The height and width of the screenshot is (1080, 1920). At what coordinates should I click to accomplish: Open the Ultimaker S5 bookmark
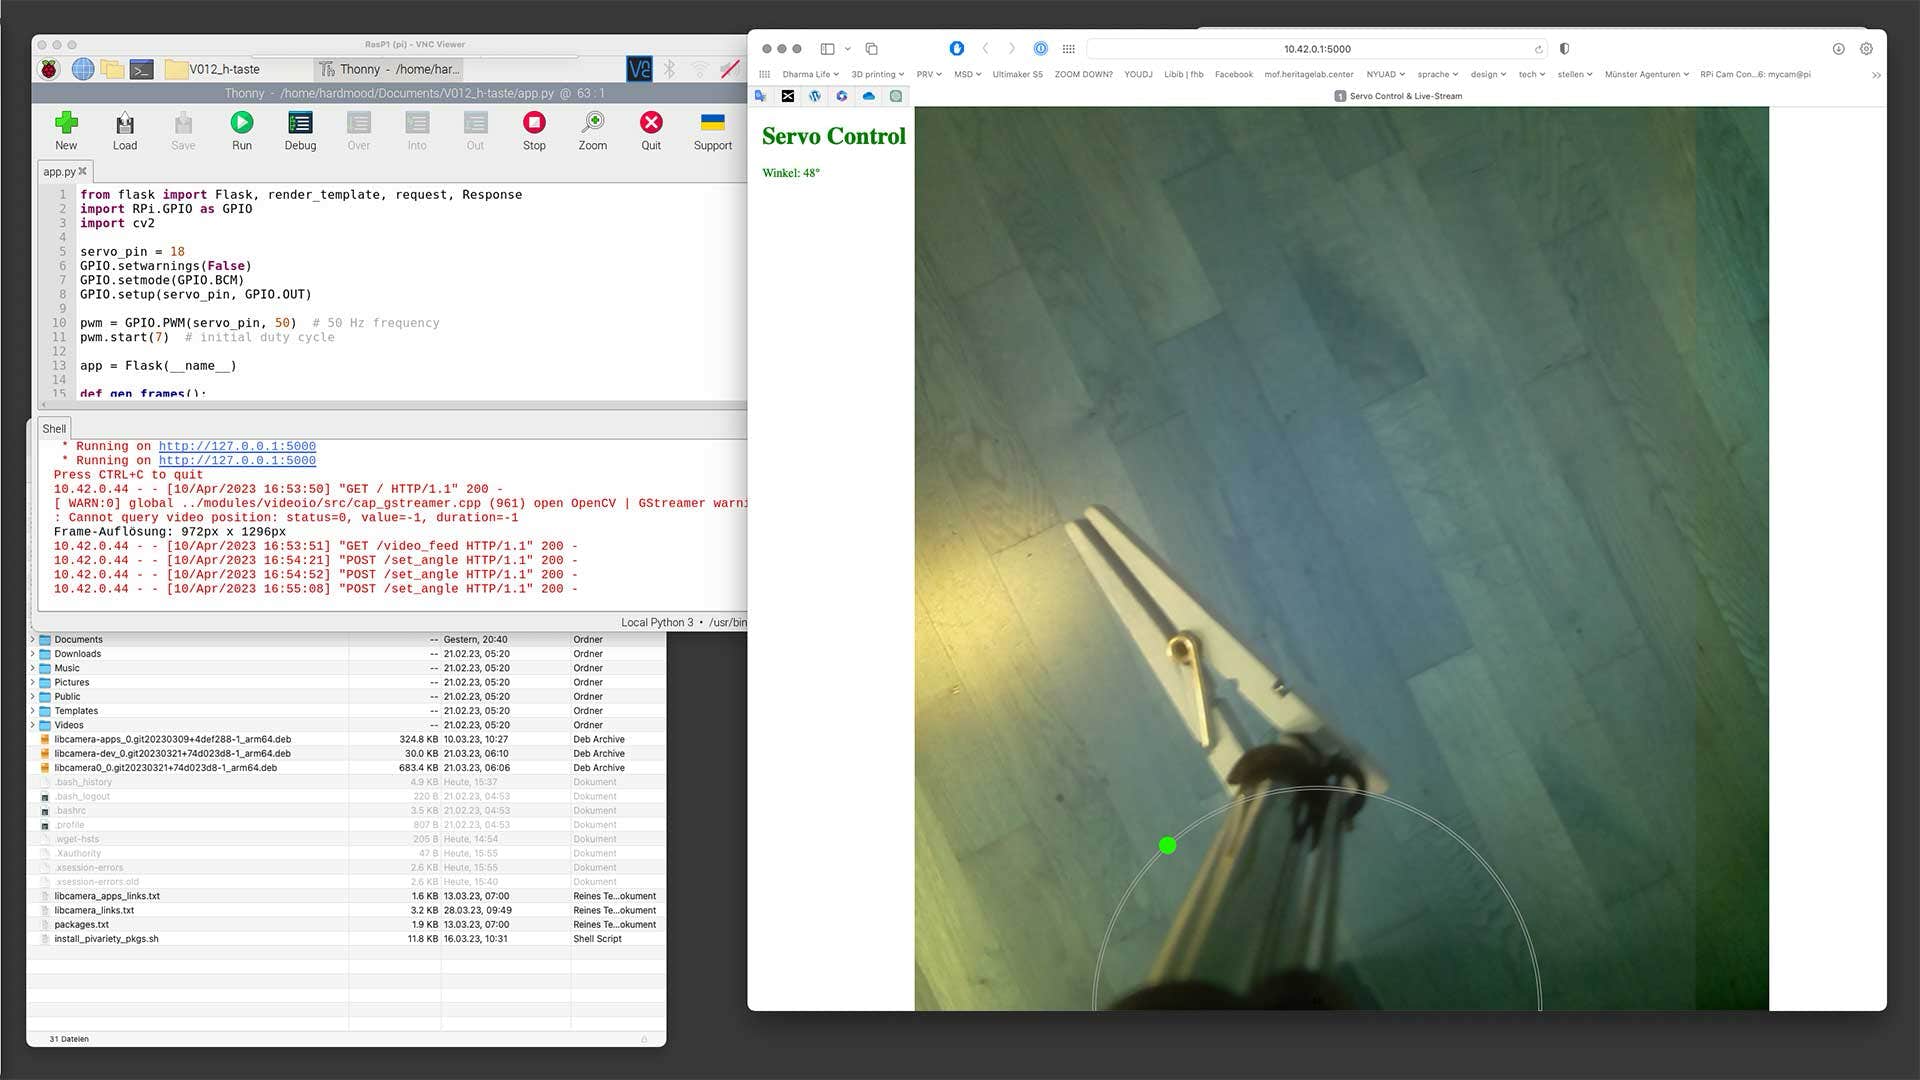click(1017, 74)
